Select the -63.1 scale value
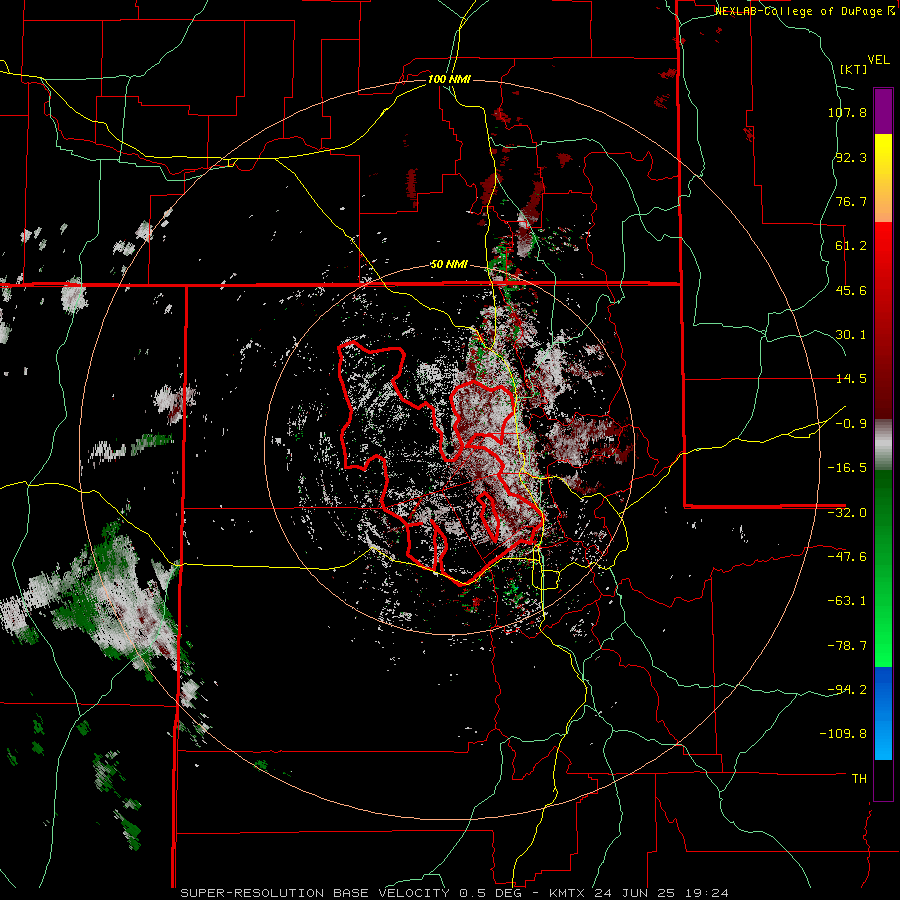This screenshot has height=900, width=900. tap(847, 601)
